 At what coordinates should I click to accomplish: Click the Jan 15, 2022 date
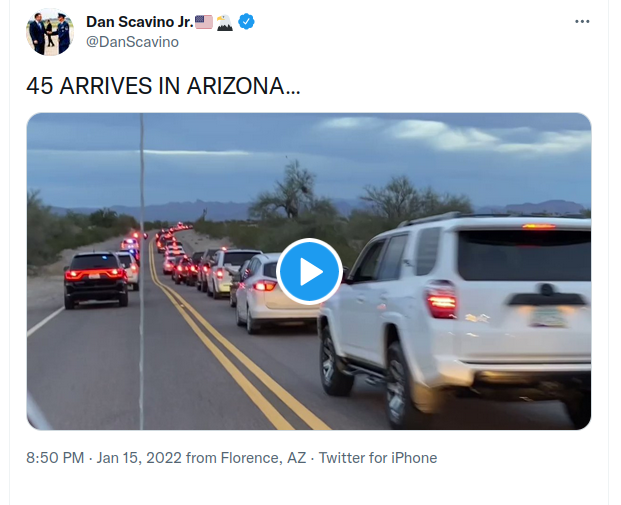(139, 458)
